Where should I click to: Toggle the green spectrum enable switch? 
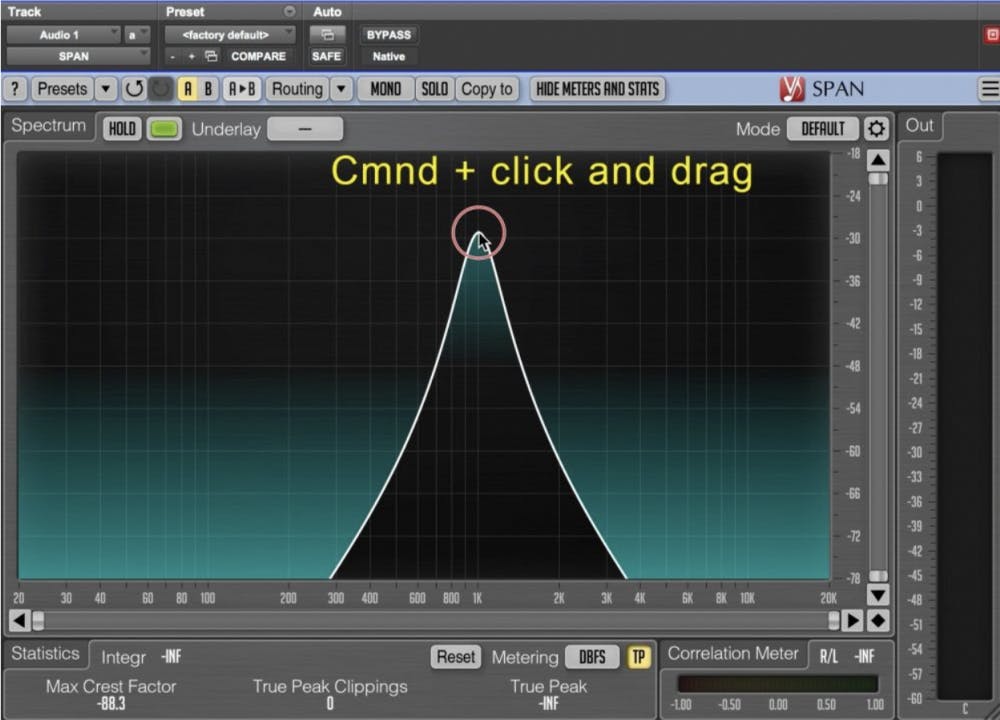[x=164, y=129]
